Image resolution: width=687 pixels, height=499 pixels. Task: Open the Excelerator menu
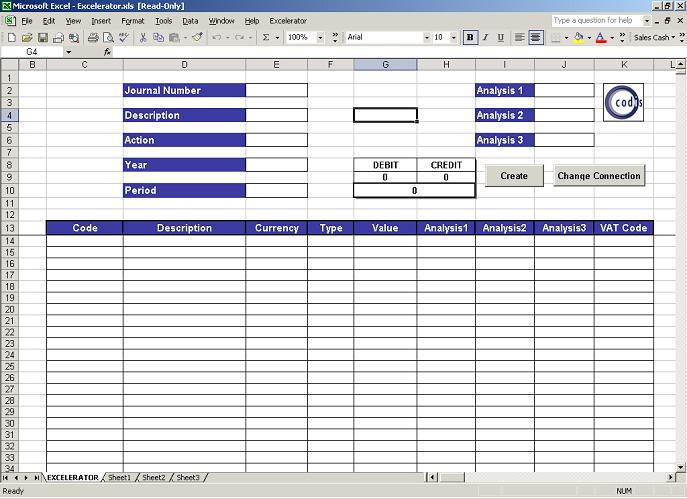[288, 21]
